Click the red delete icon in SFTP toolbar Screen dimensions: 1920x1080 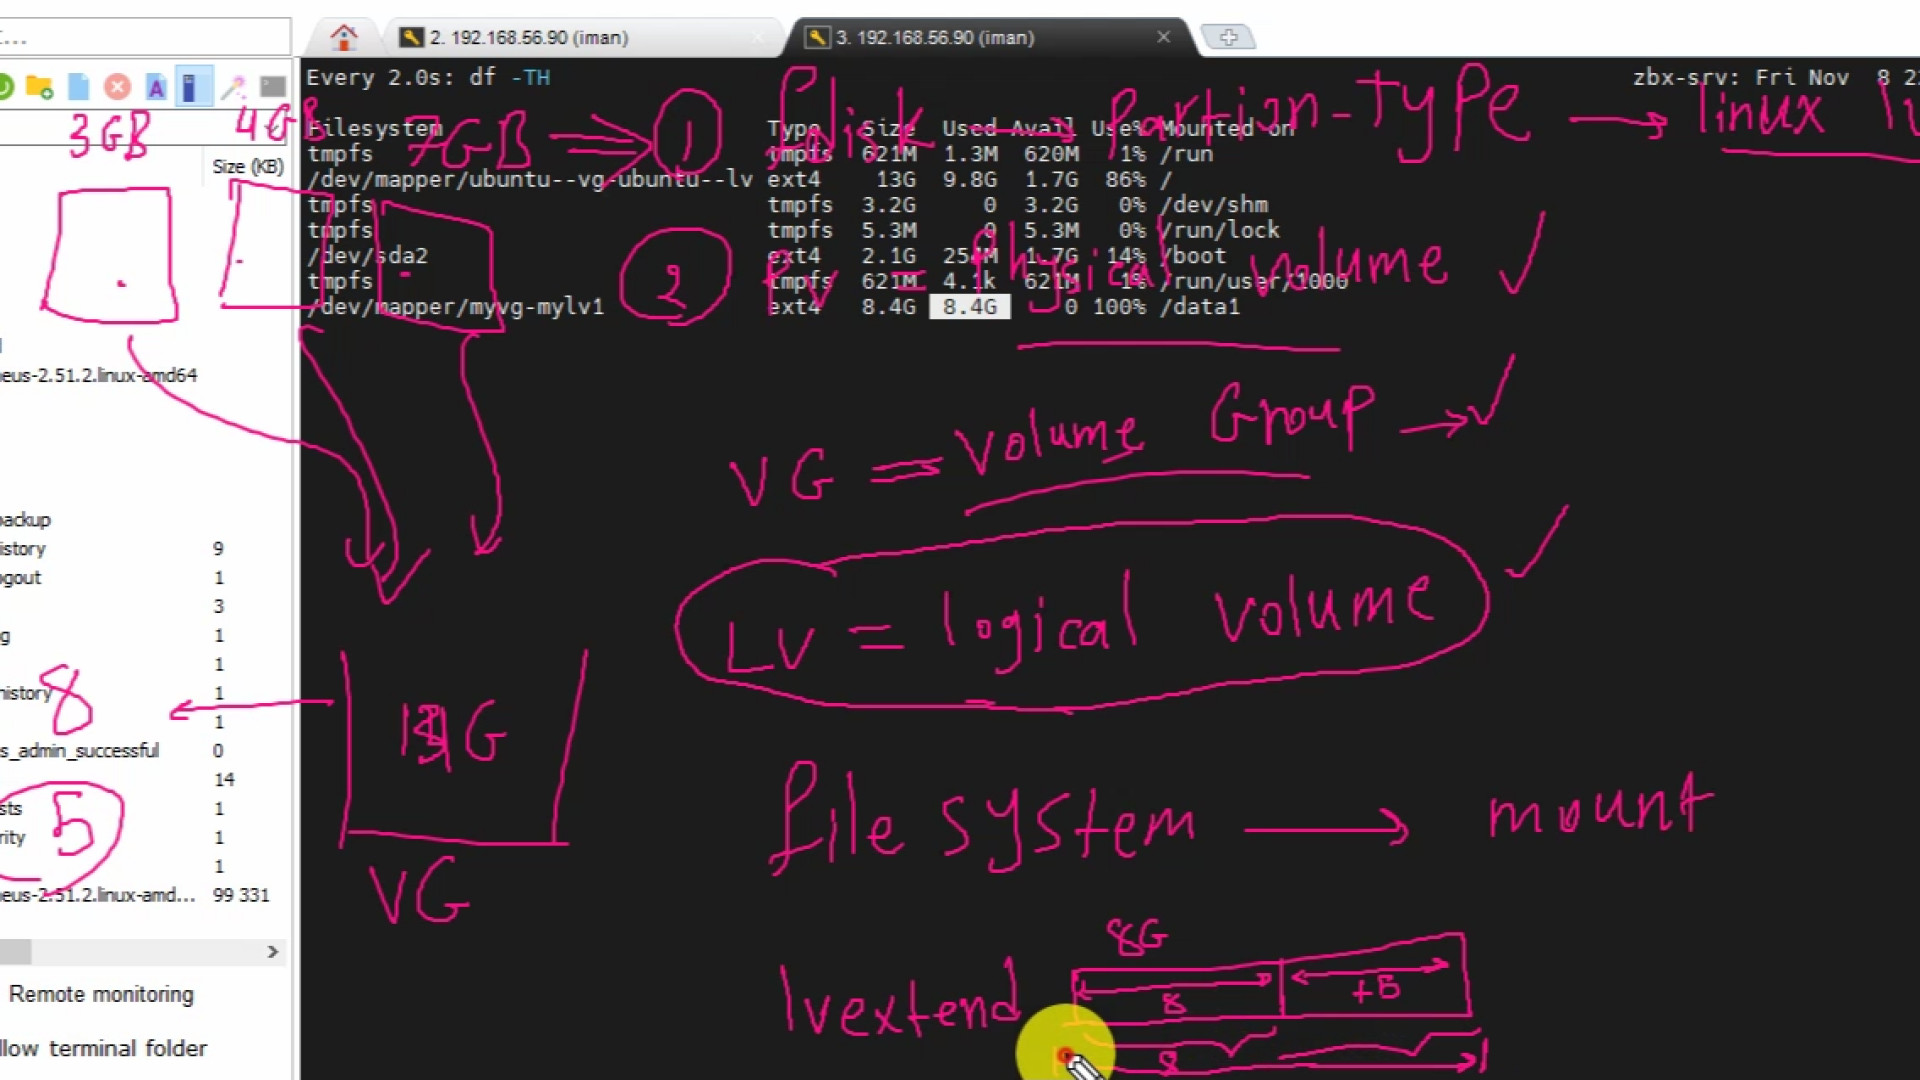pyautogui.click(x=117, y=88)
